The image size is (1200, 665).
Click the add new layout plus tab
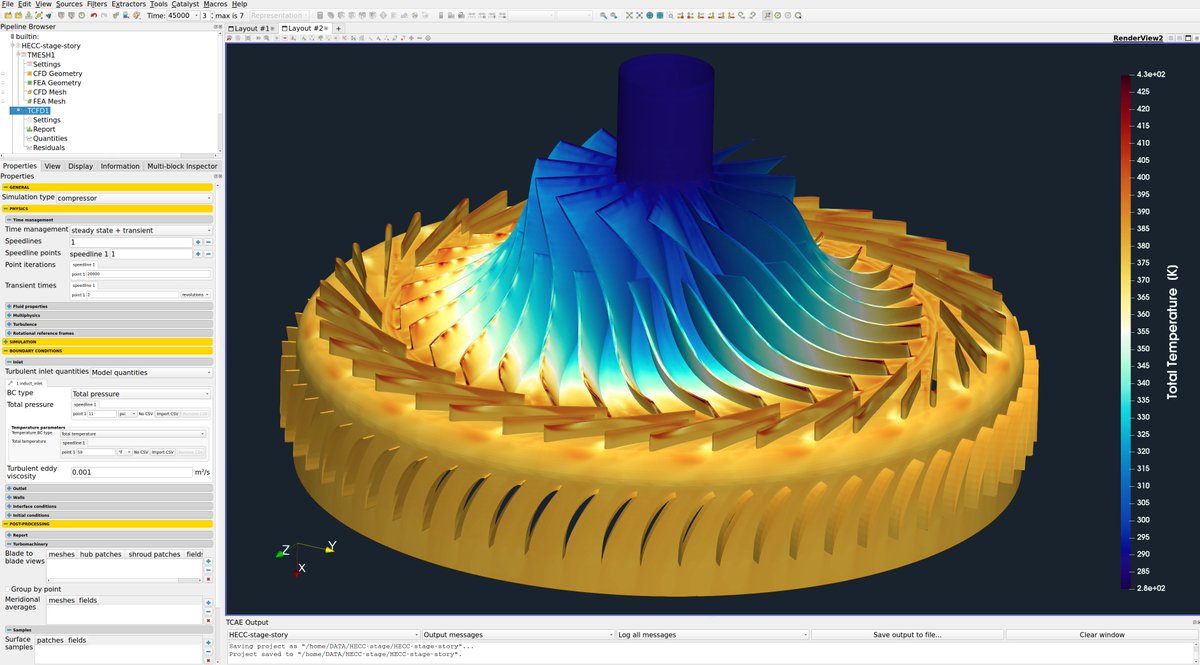click(x=338, y=28)
